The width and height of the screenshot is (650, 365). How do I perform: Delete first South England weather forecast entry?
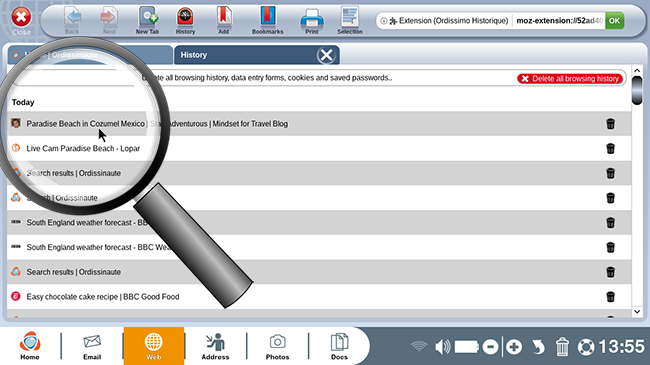pyautogui.click(x=610, y=223)
